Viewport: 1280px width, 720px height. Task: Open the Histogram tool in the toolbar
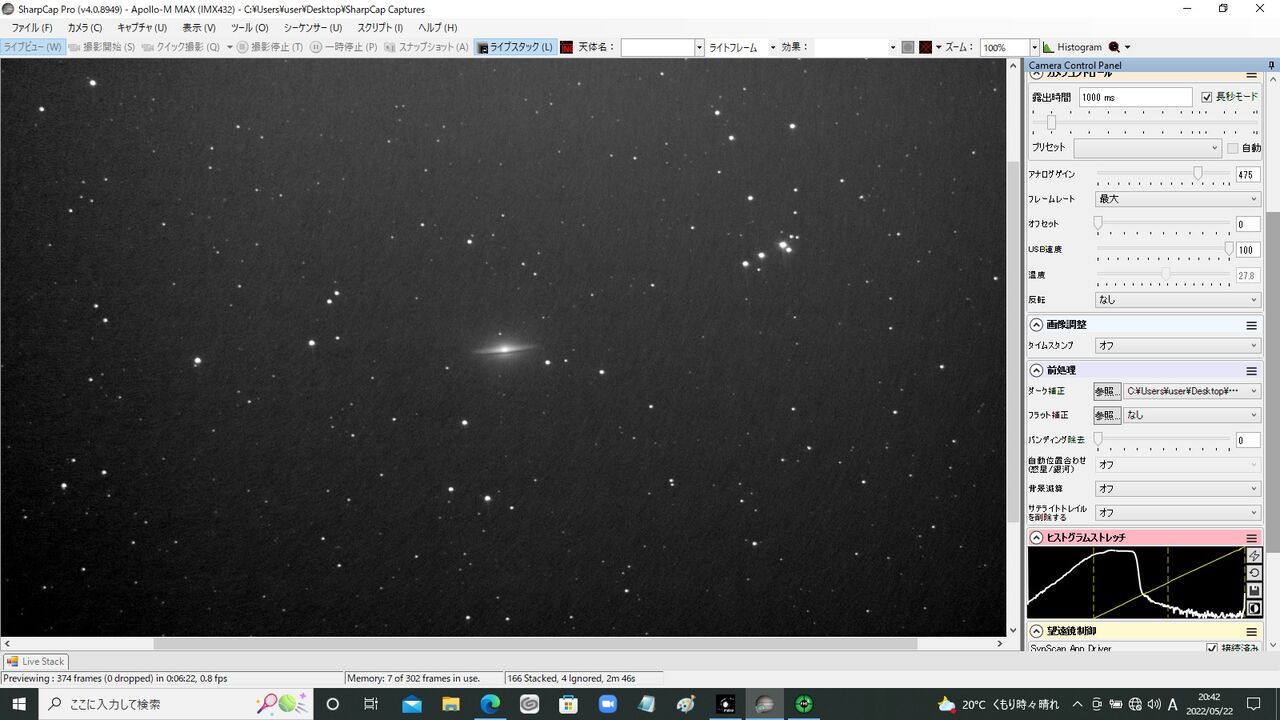pyautogui.click(x=1072, y=47)
